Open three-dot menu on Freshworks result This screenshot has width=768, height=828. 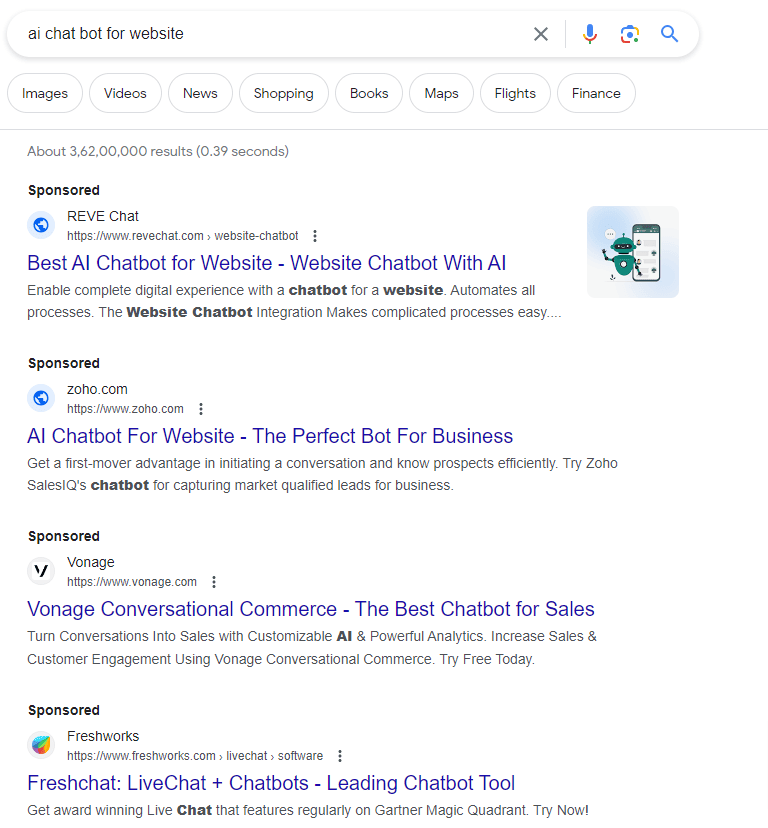[x=340, y=755]
